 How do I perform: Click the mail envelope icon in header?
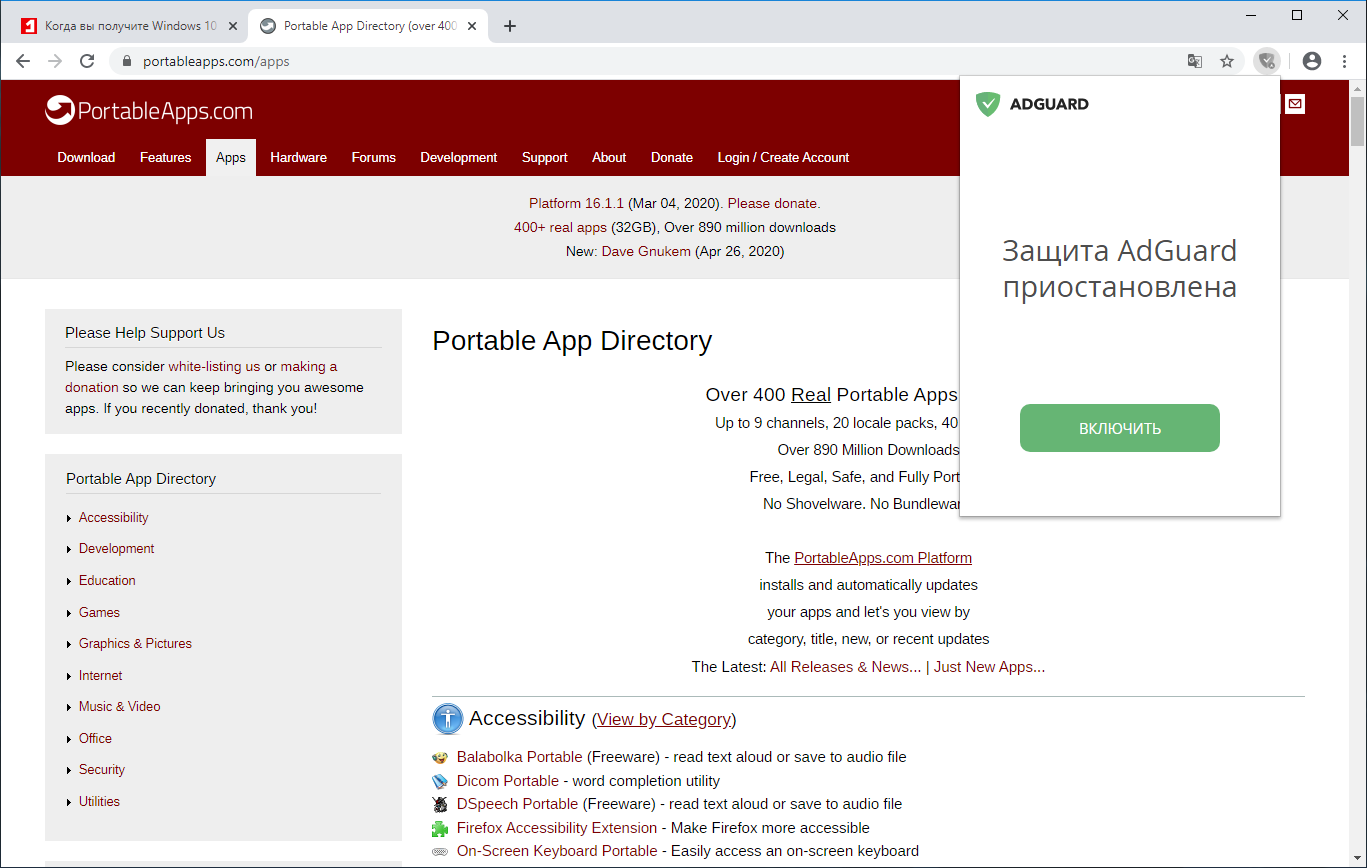[1295, 103]
